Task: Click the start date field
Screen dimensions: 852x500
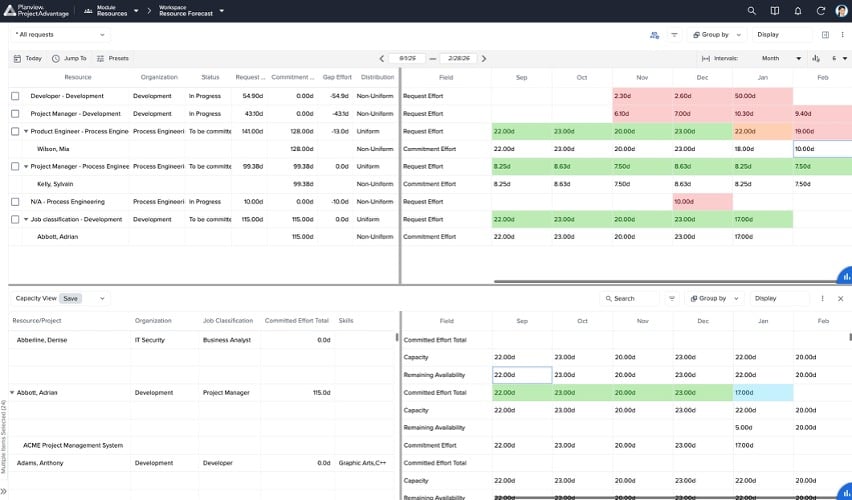Action: click(407, 58)
